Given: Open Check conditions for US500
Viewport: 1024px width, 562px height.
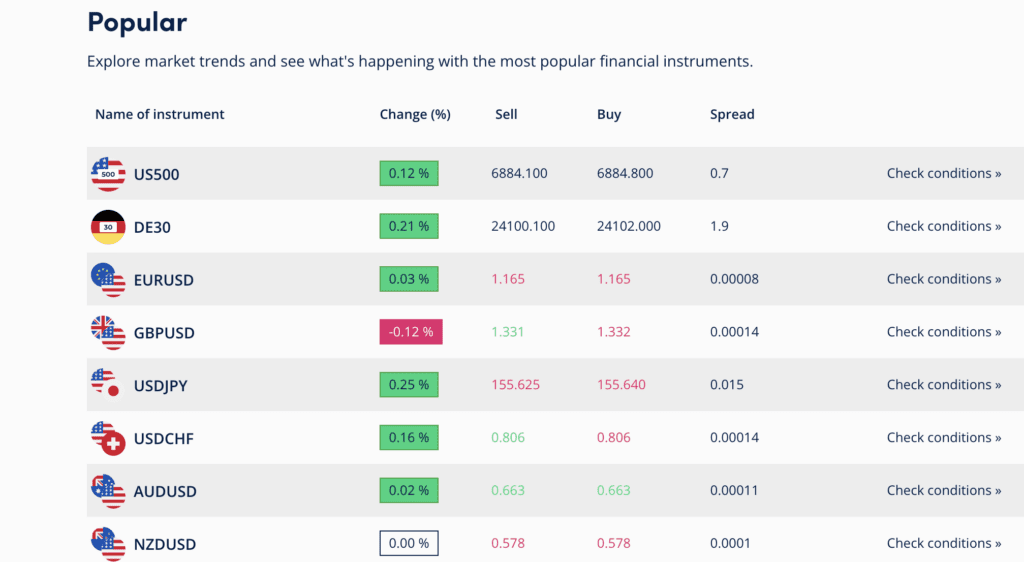Looking at the screenshot, I should point(943,173).
